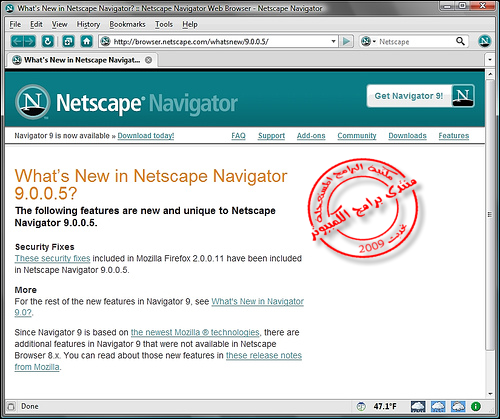Click the Forward arrow button
The height and width of the screenshot is (420, 500).
[x=30, y=42]
